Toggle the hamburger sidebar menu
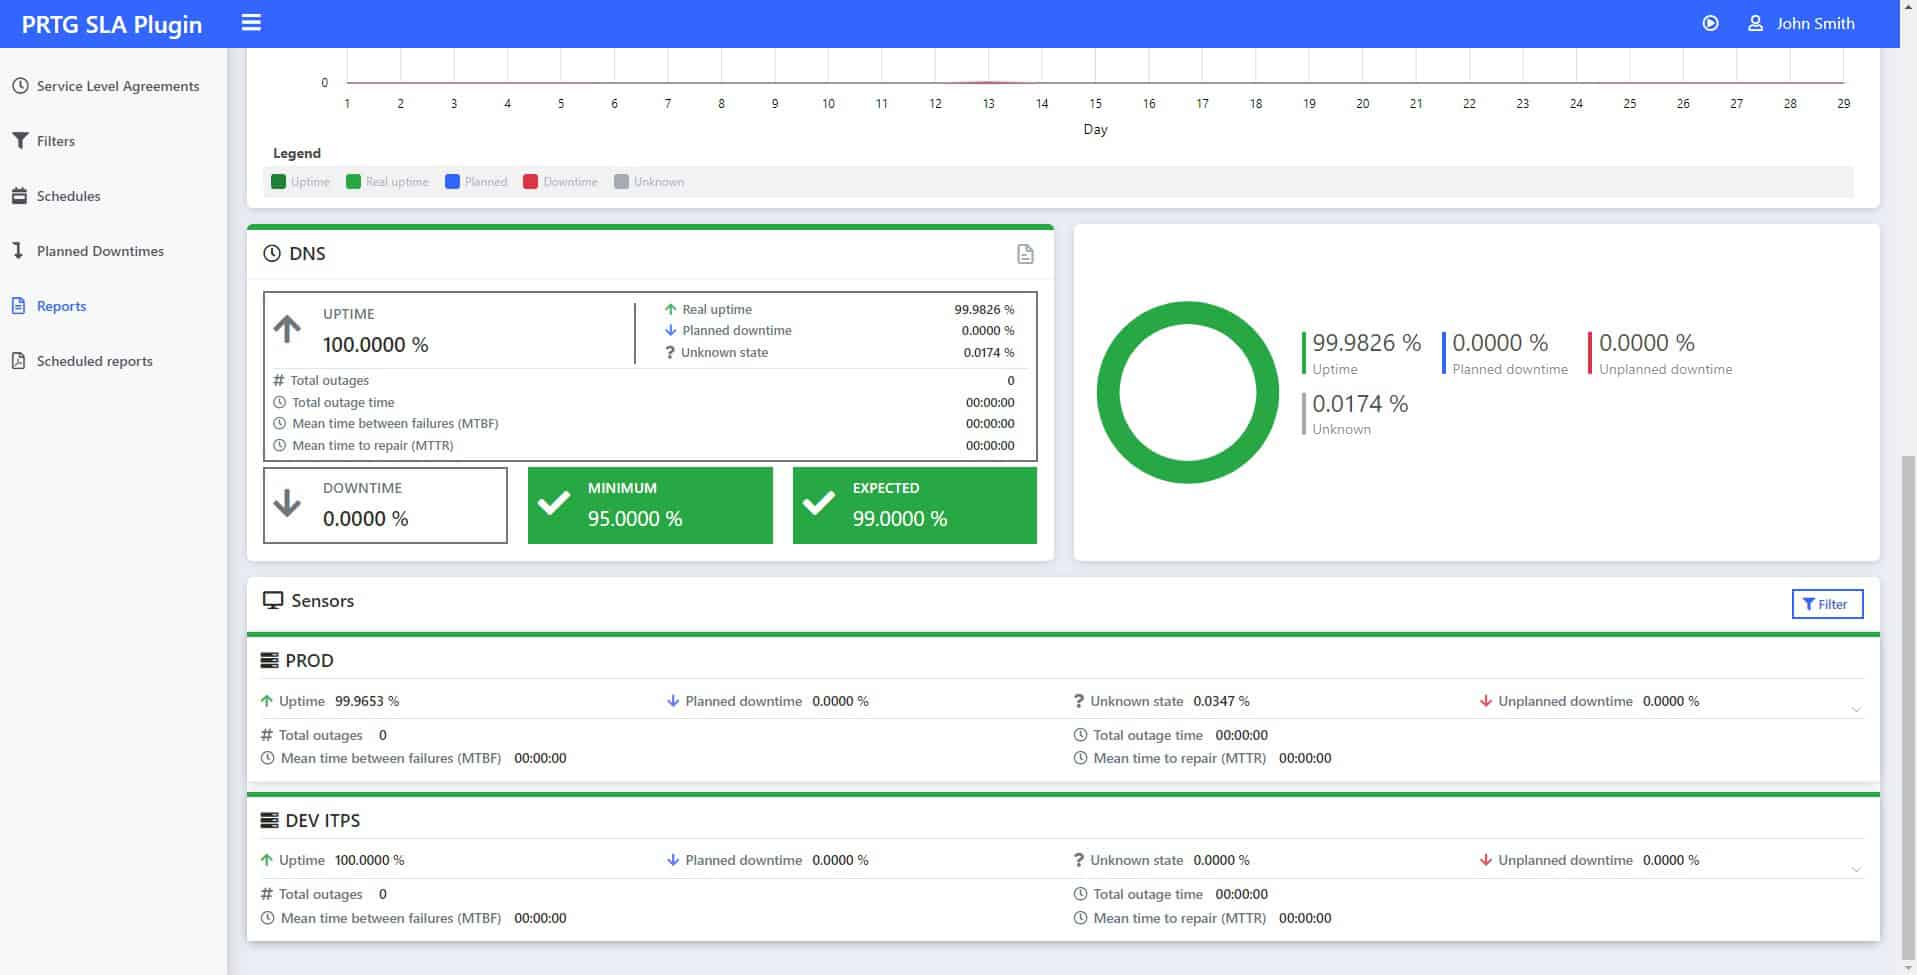This screenshot has width=1917, height=975. [x=251, y=22]
